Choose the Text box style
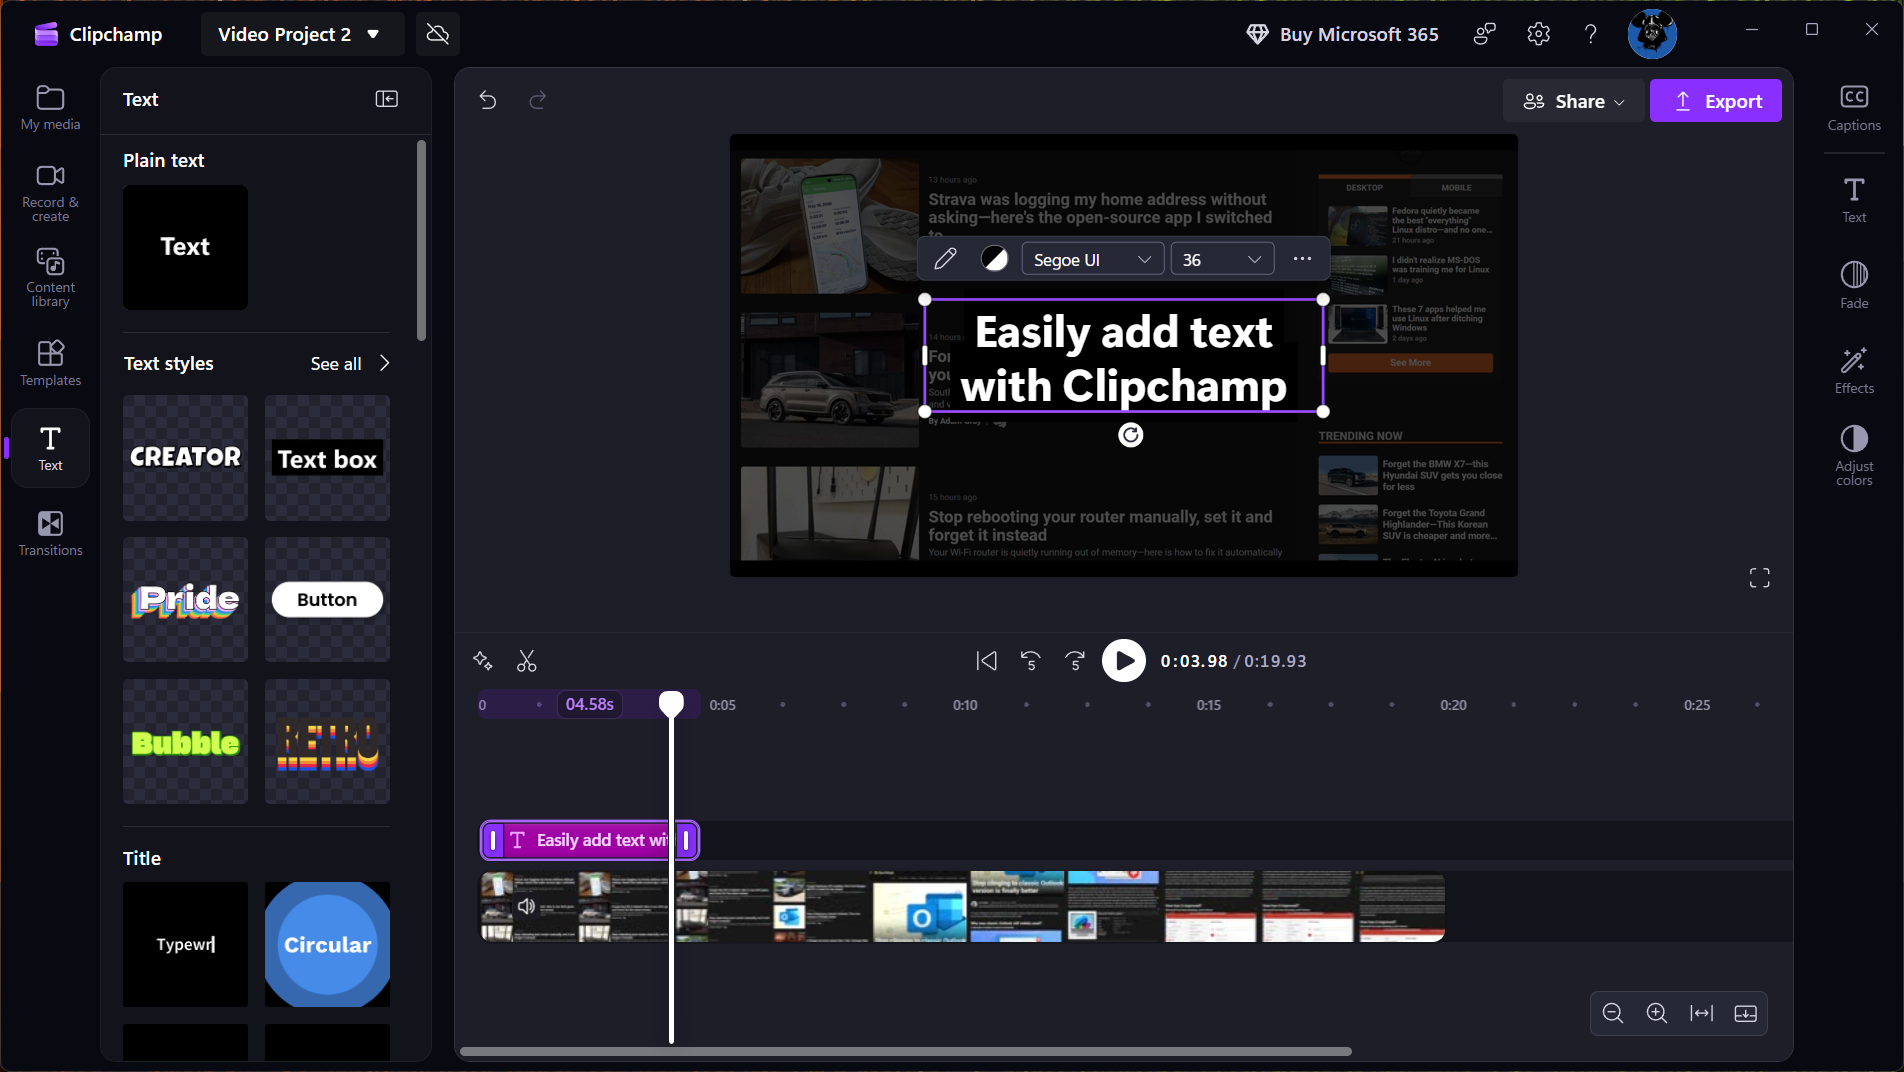 coord(327,458)
